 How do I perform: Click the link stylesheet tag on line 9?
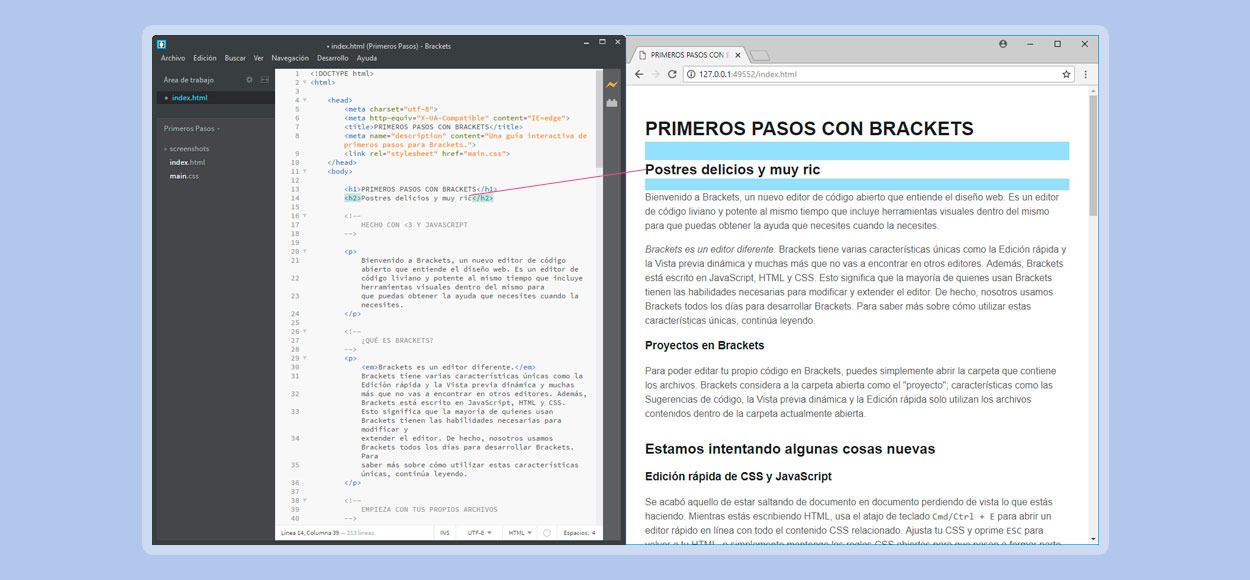[427, 154]
